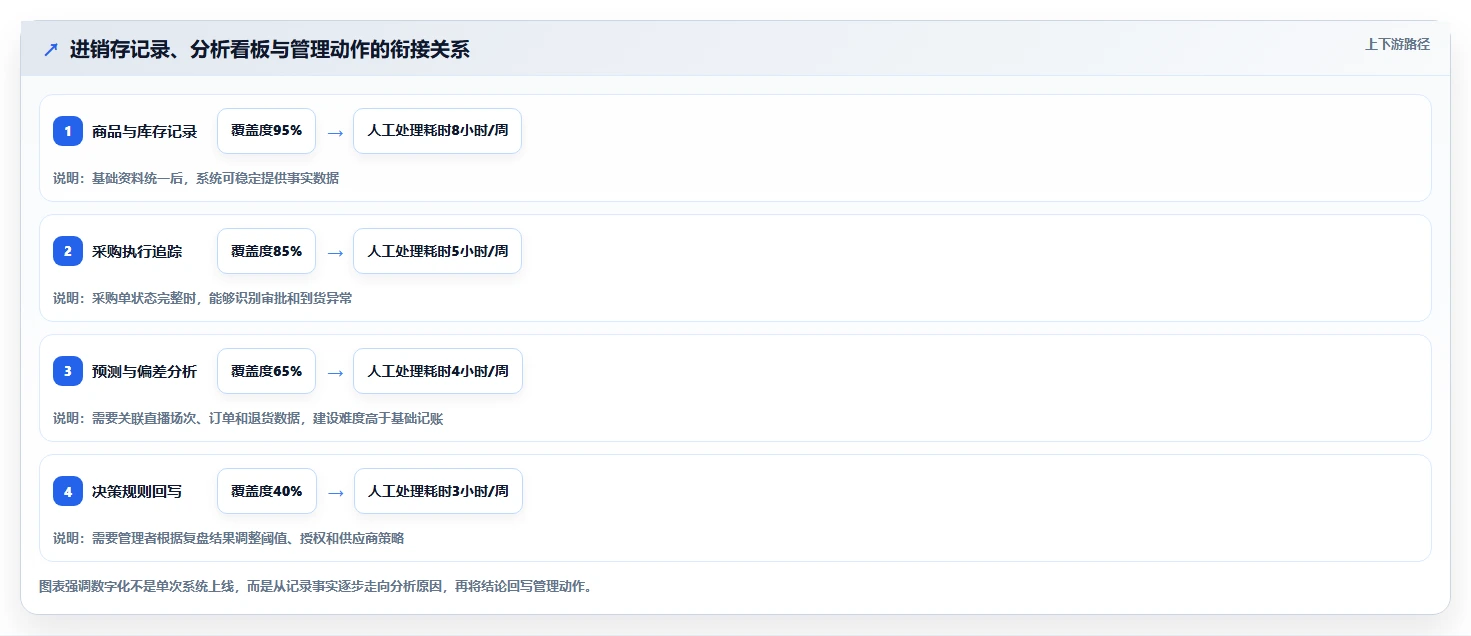
Task: Click the 覆盖度65% chip
Action: (266, 371)
